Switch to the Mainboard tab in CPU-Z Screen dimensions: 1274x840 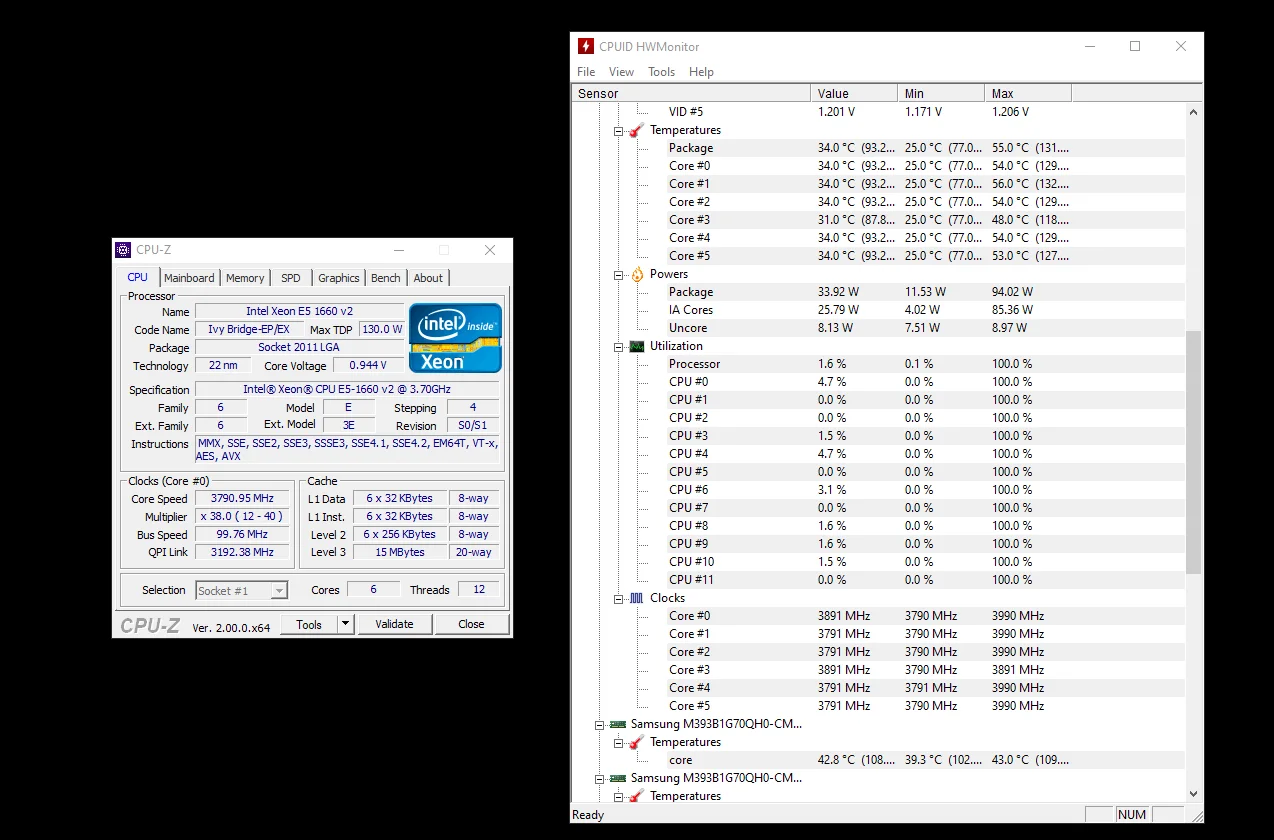[x=189, y=278]
